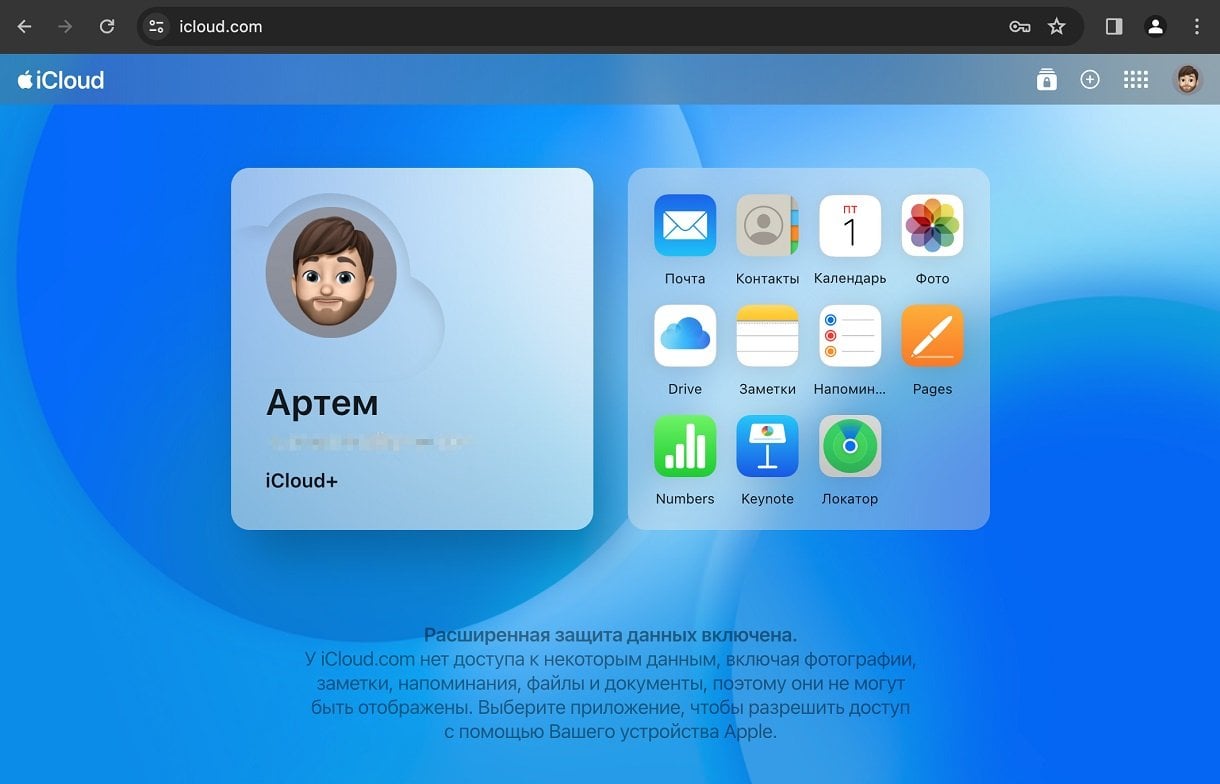Launch Keynote
The image size is (1220, 784).
click(x=767, y=446)
